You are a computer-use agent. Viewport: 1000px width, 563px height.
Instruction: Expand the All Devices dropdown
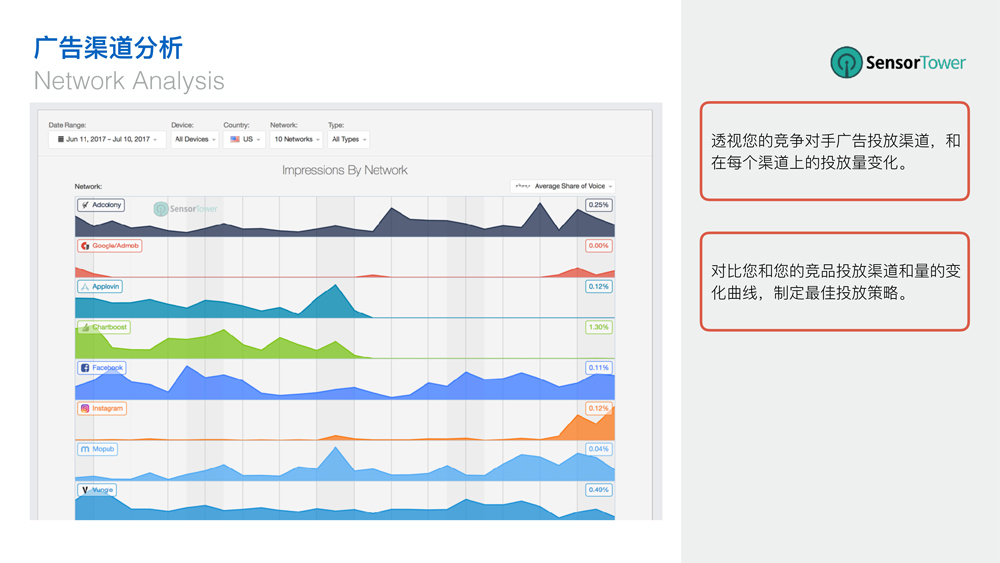tap(194, 140)
